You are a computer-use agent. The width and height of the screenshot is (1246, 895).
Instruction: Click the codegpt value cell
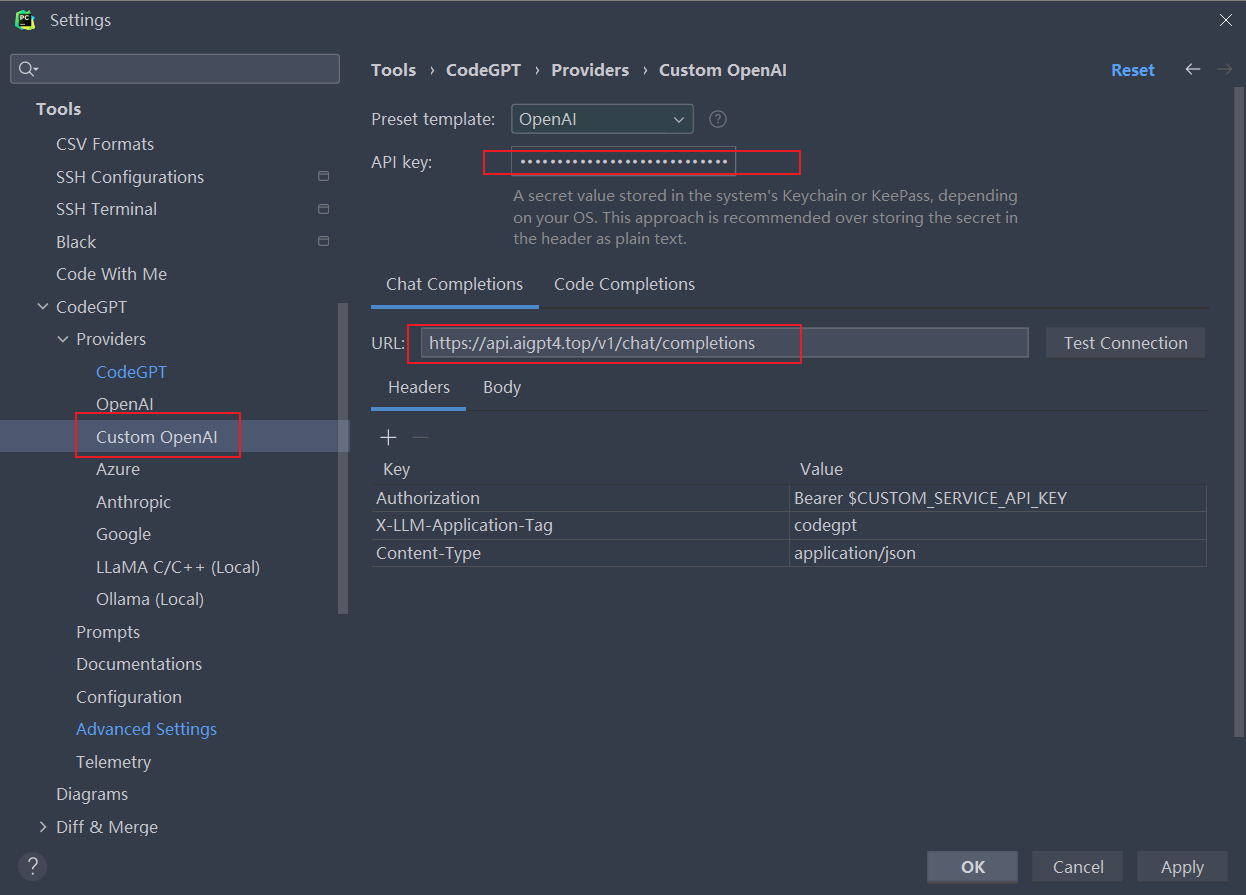[x=998, y=525]
